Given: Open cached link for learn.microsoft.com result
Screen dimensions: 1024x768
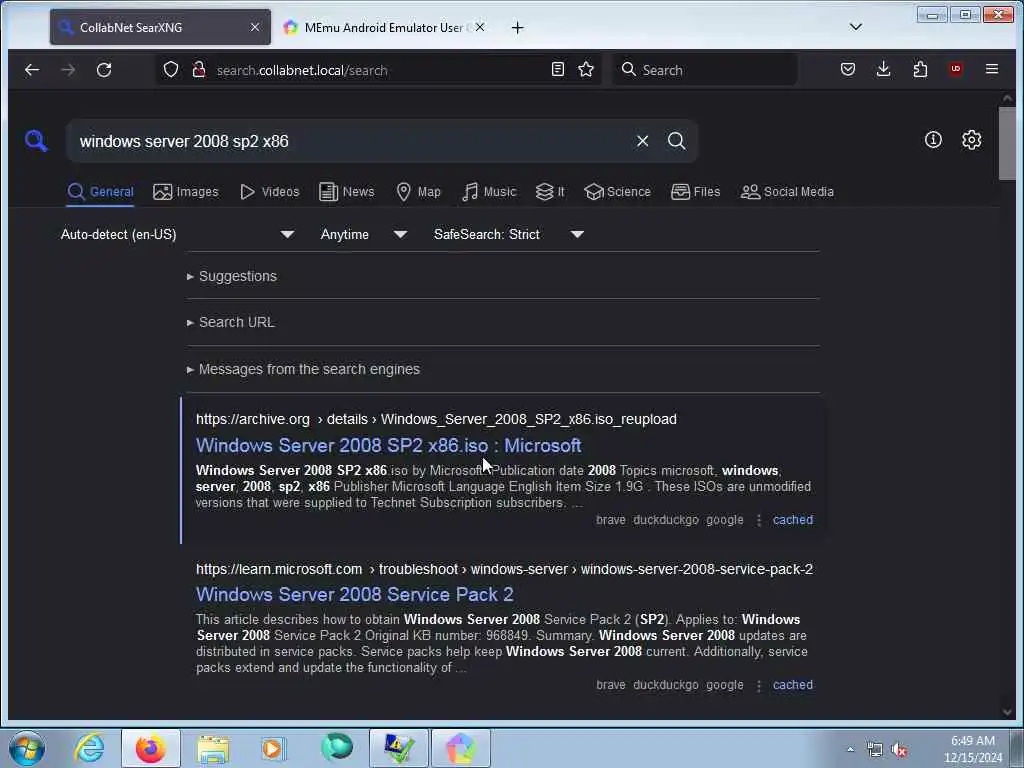Looking at the screenshot, I should coord(793,685).
